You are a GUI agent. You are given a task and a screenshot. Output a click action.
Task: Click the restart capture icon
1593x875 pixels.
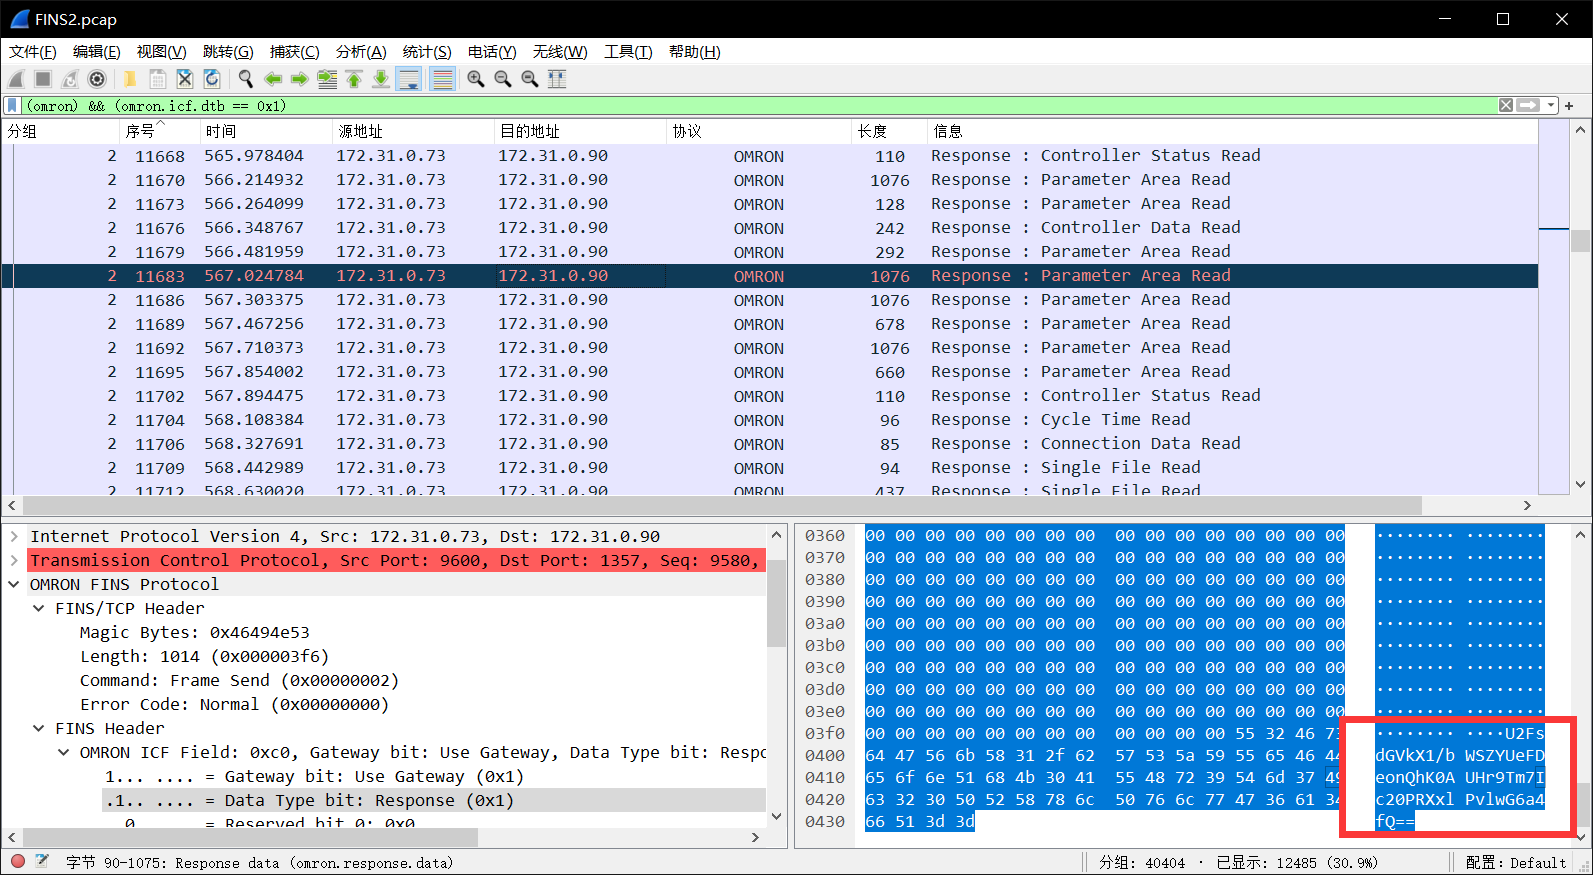(x=70, y=79)
